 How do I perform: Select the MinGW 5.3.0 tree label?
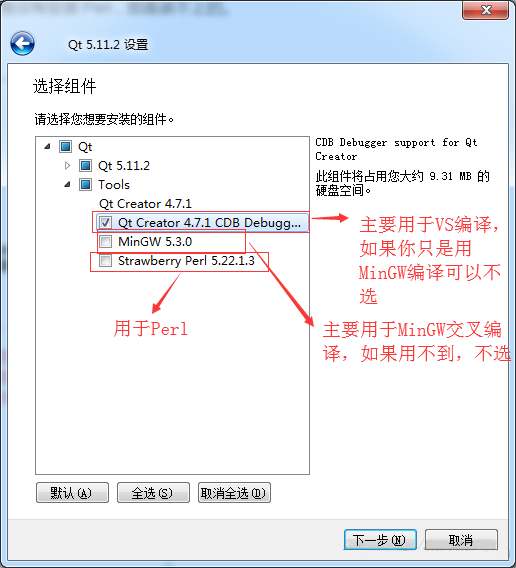click(155, 242)
